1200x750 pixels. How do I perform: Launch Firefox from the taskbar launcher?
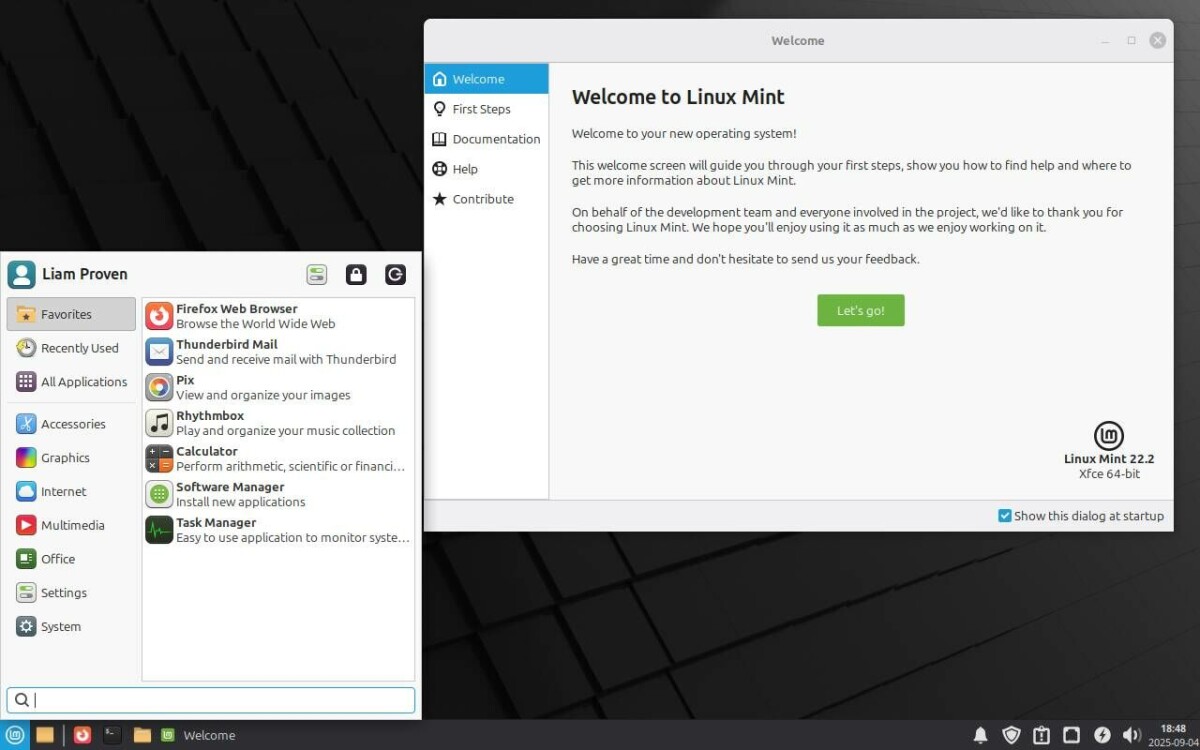(x=83, y=735)
